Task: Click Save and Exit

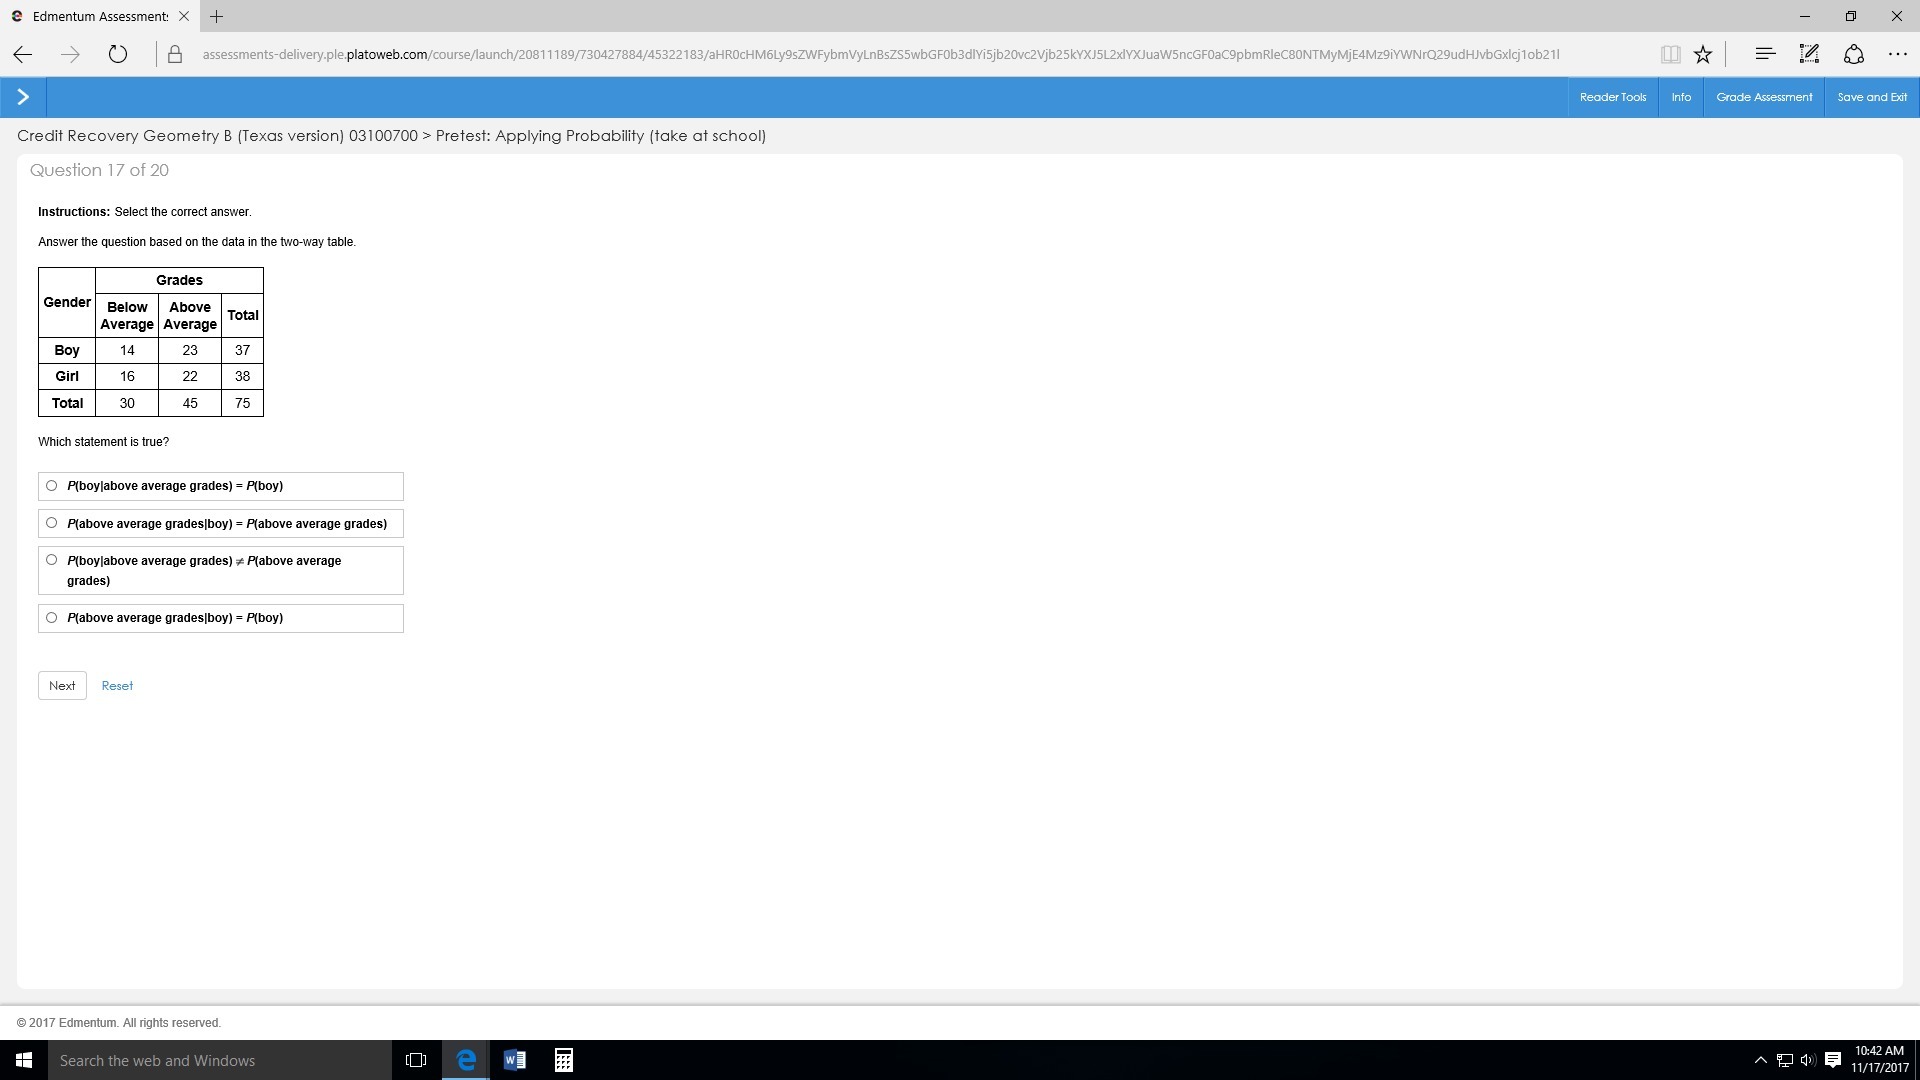Action: [x=1871, y=97]
